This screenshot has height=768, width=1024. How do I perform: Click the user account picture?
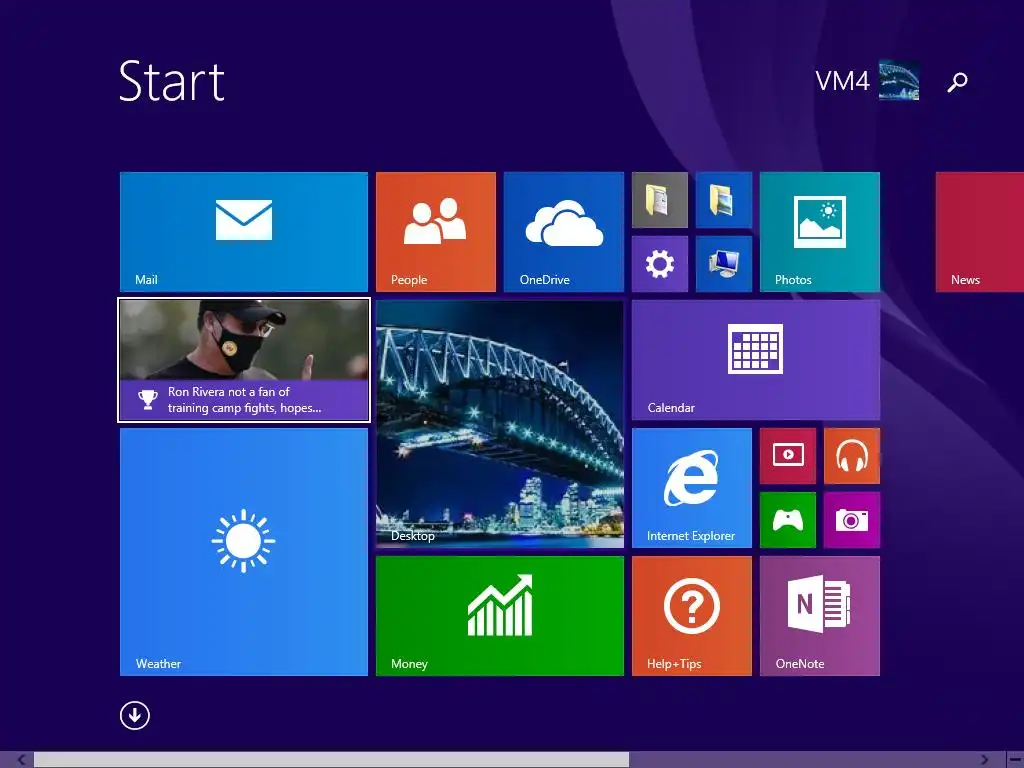click(899, 80)
